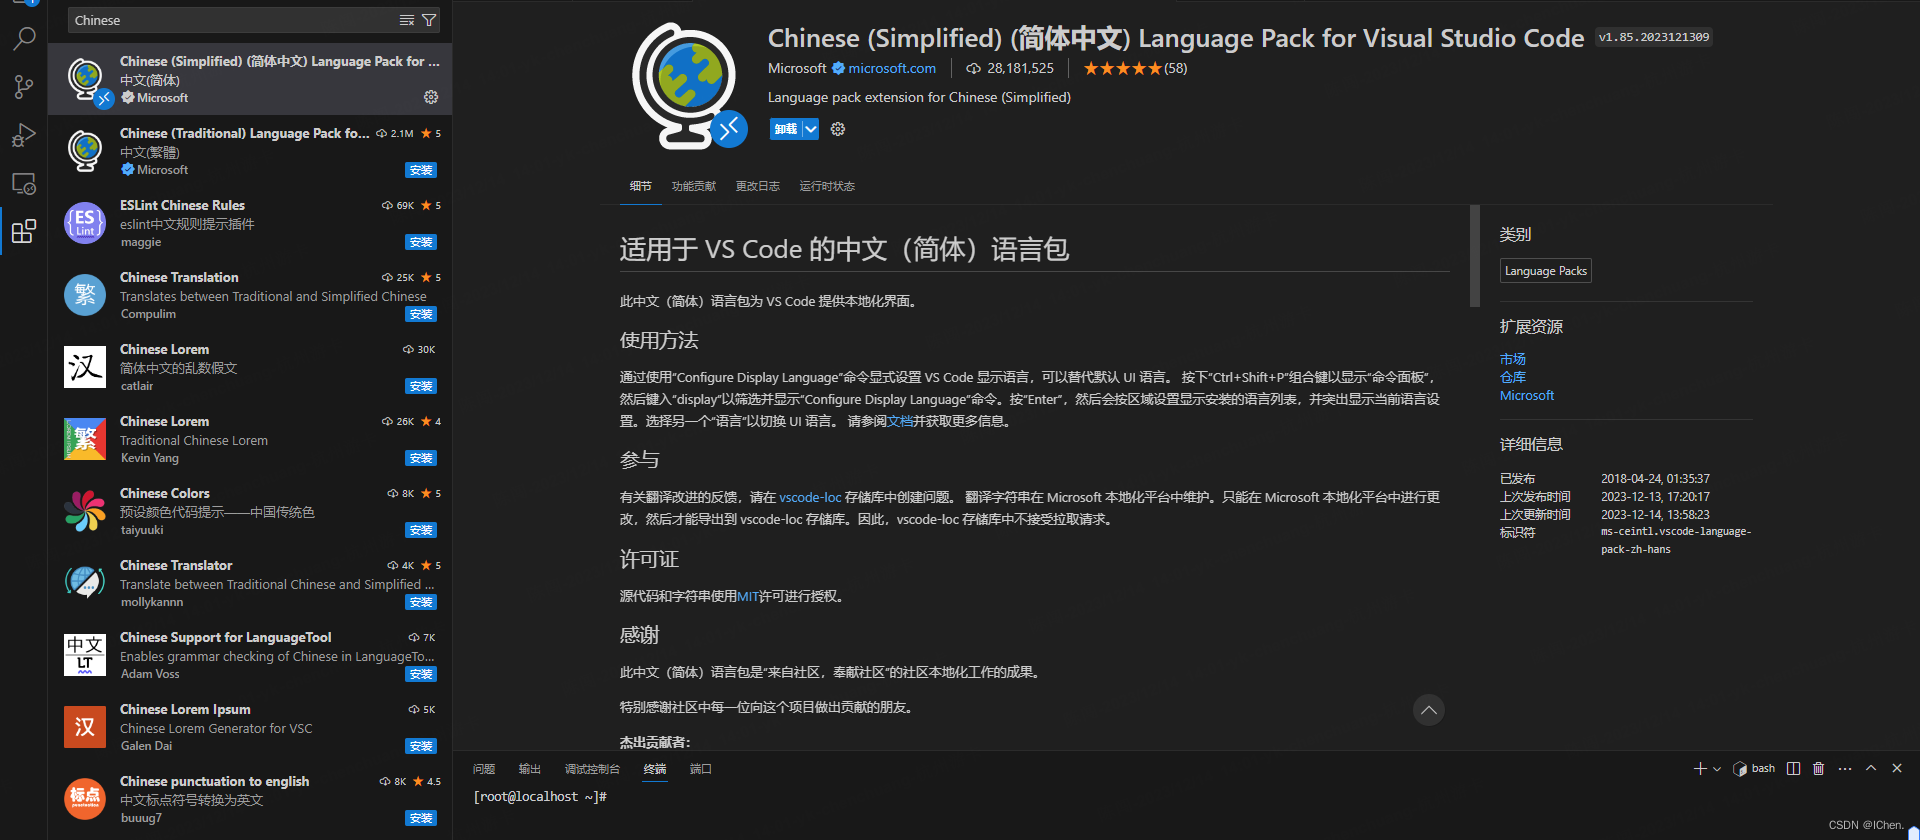Switch to the 细节 details tab
This screenshot has width=1920, height=840.
pos(641,186)
